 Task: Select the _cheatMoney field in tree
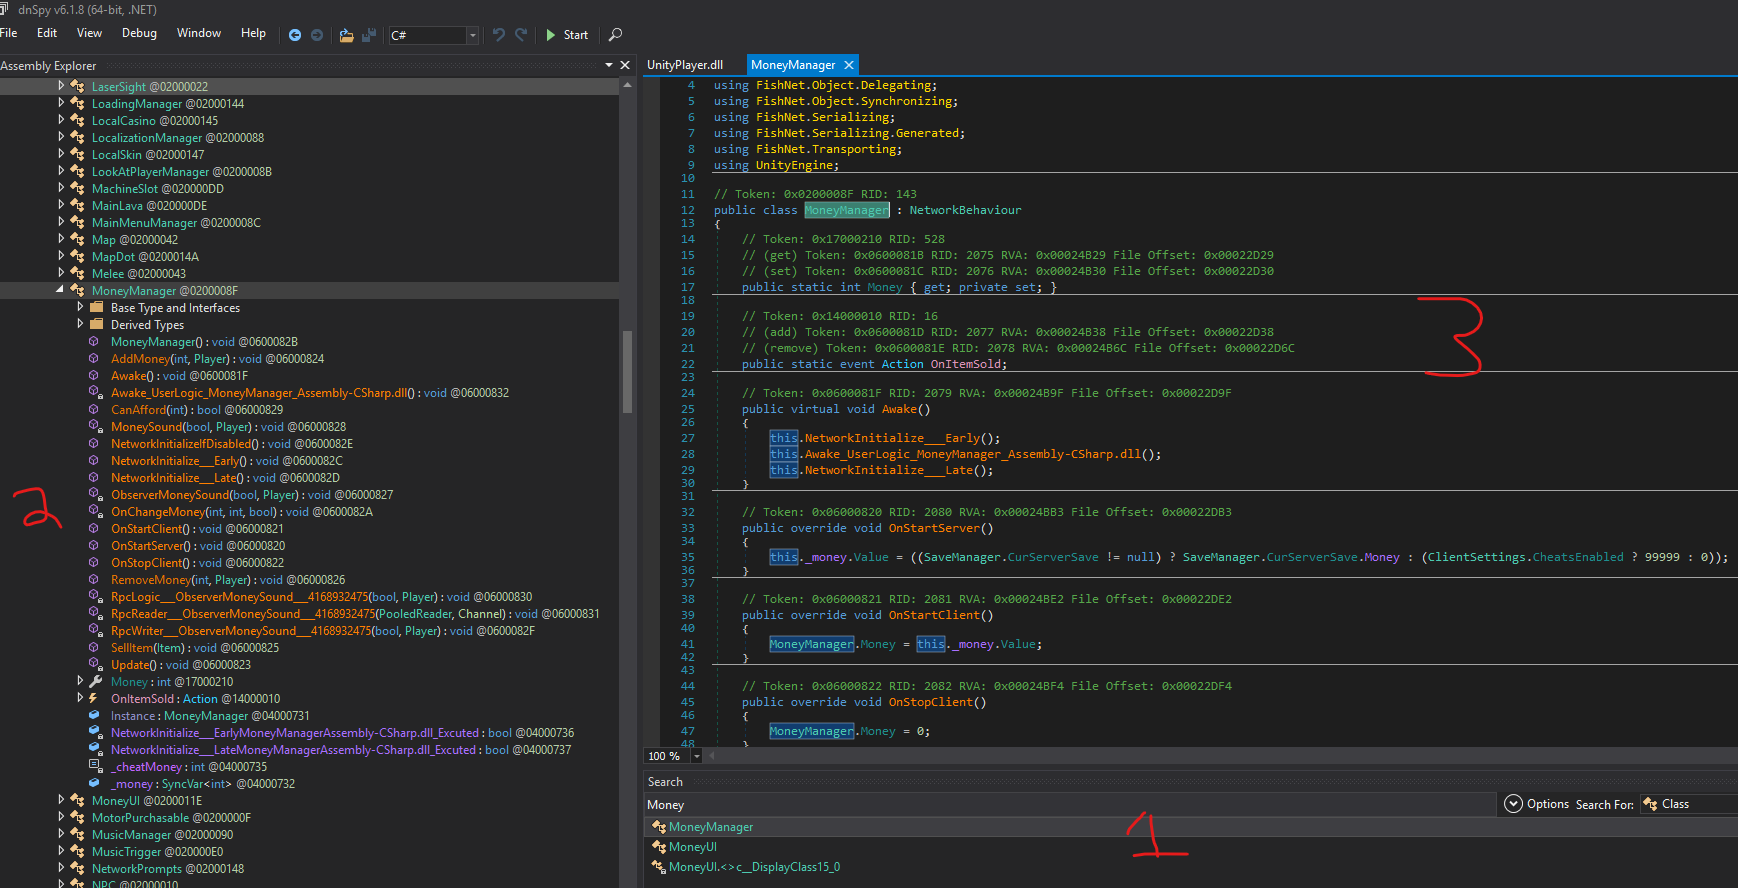click(x=189, y=767)
